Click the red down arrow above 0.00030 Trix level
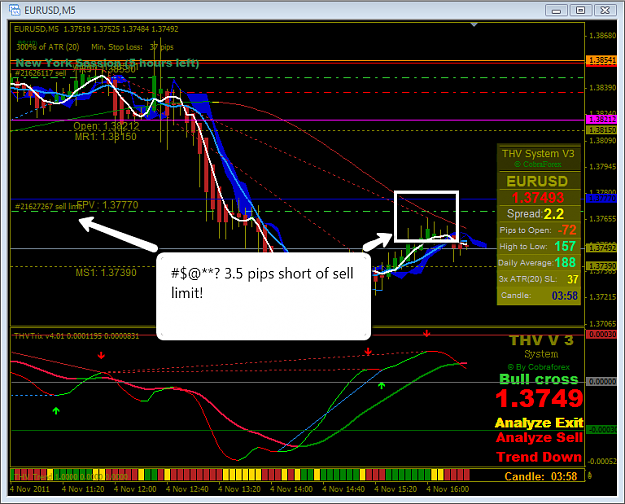This screenshot has width=625, height=504. click(x=427, y=333)
